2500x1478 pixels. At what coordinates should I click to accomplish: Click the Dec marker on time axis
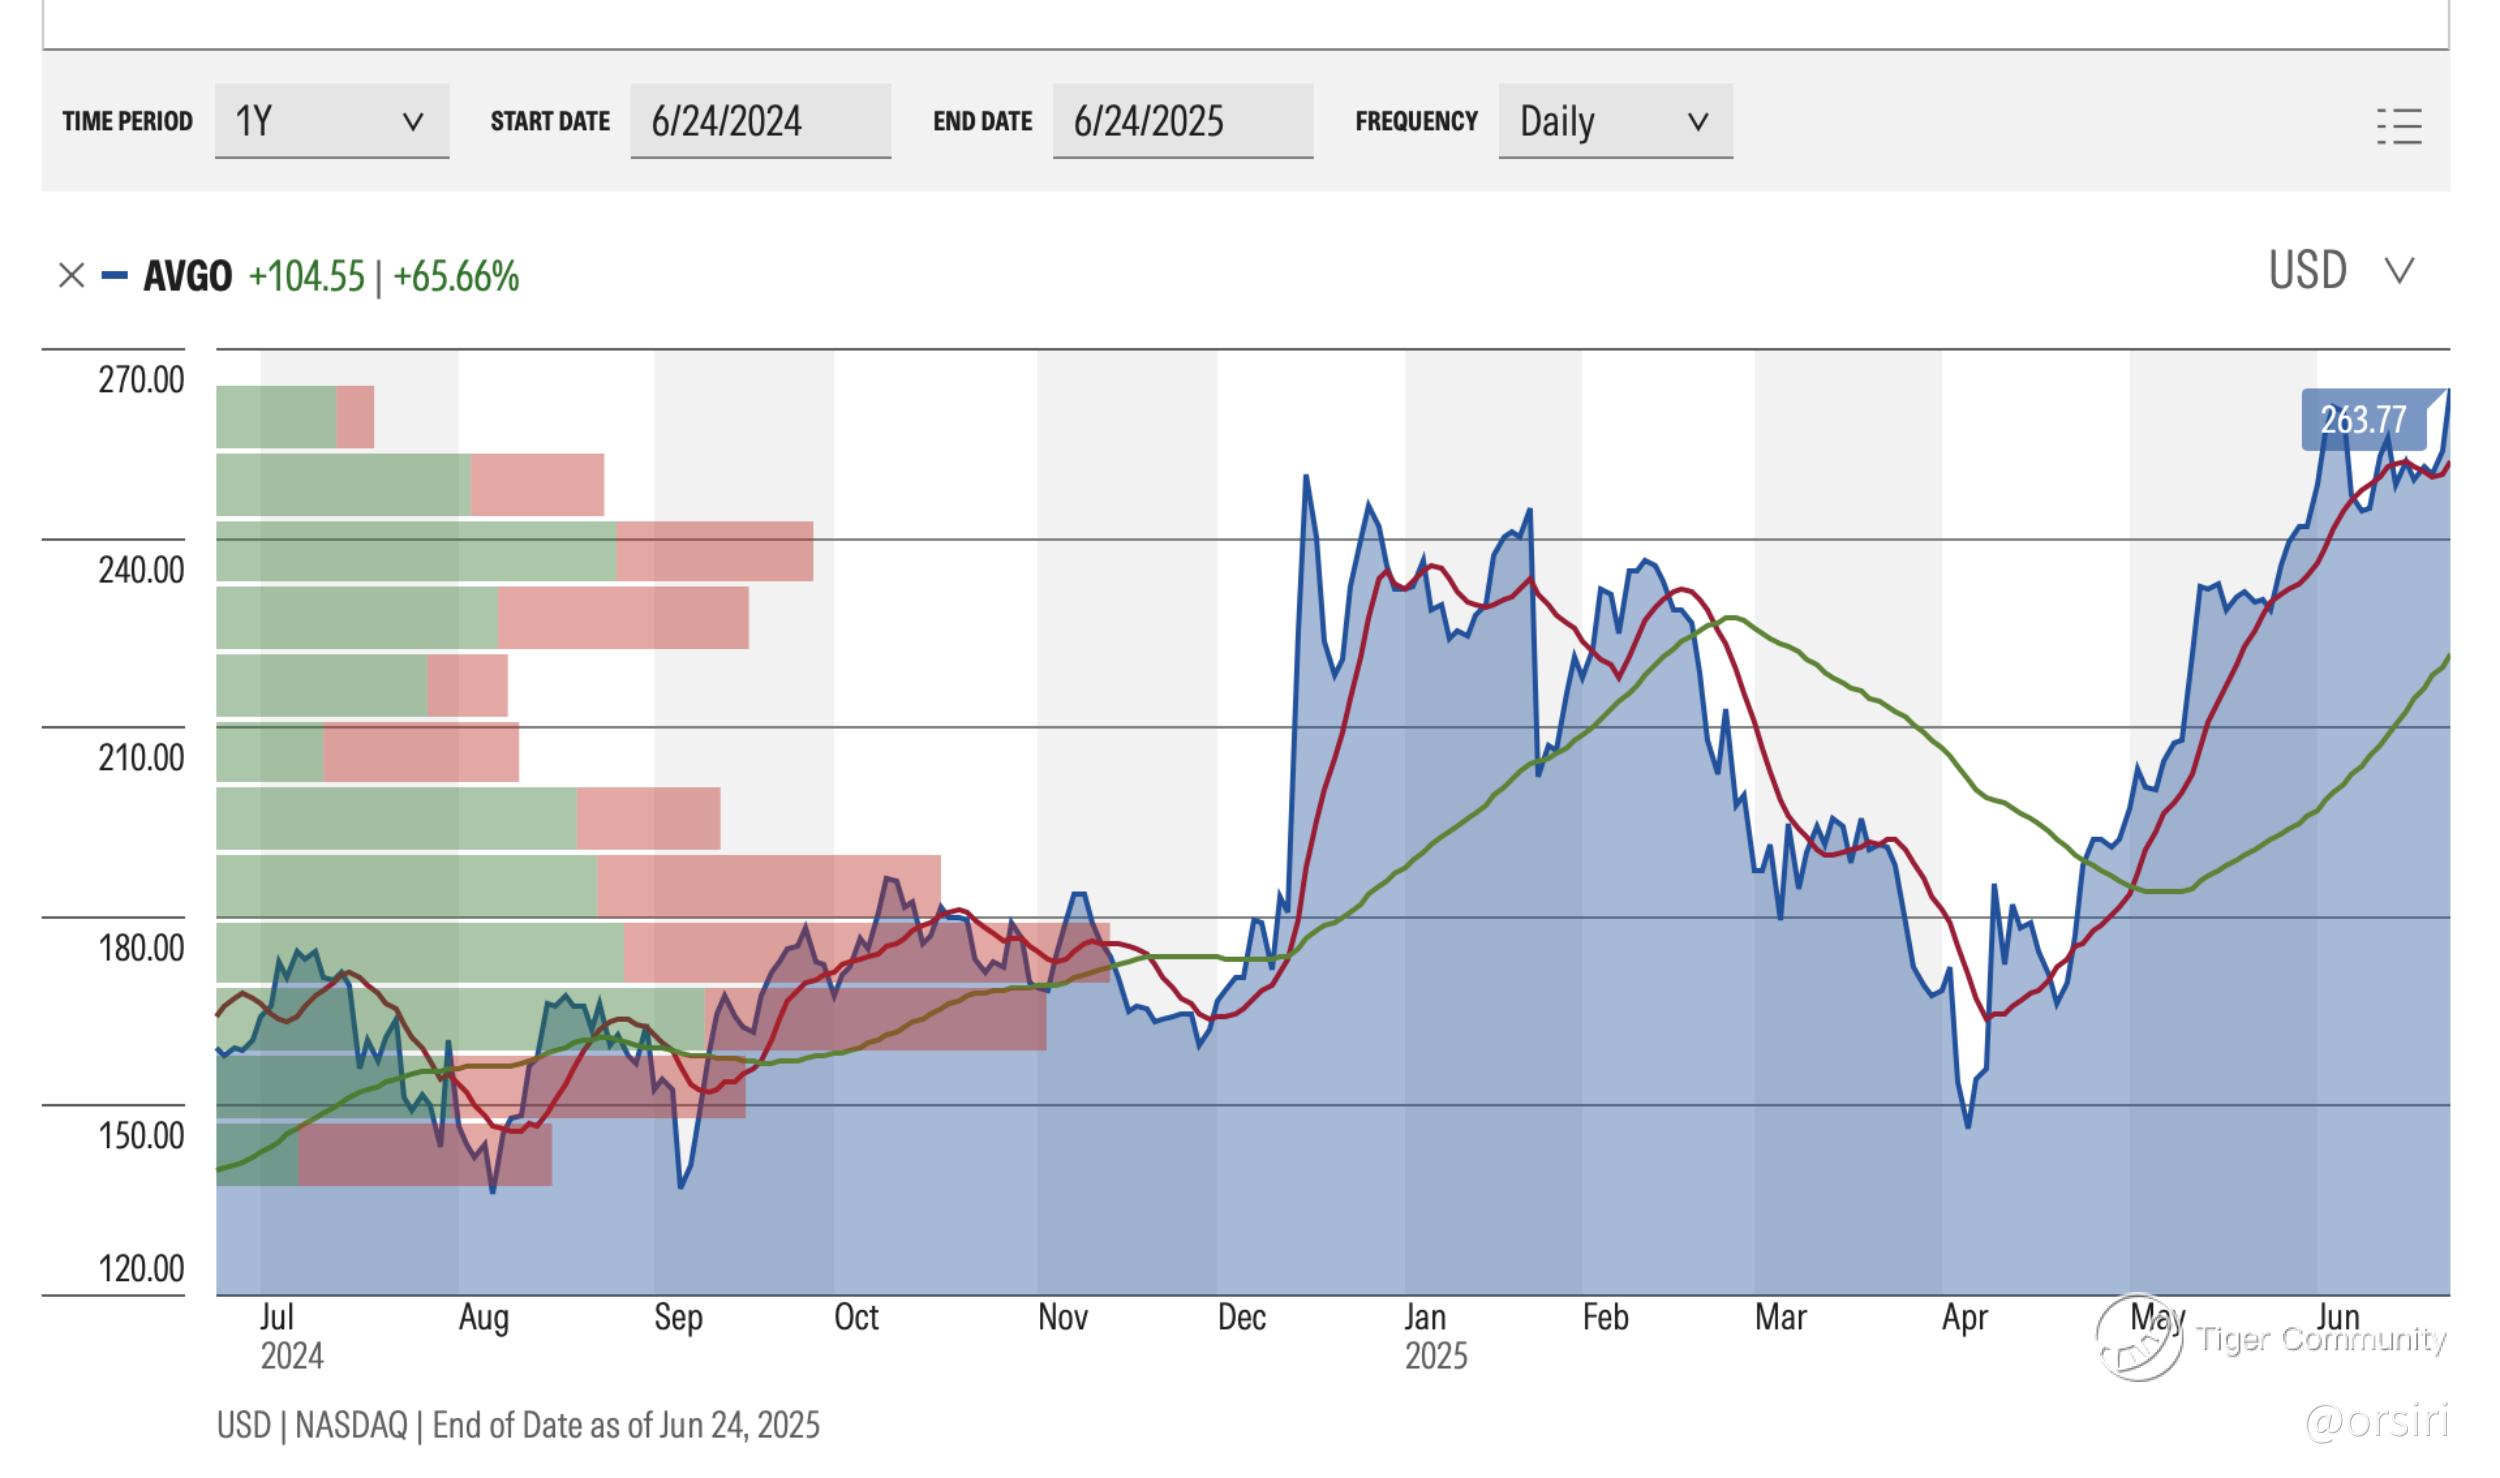click(x=1241, y=1317)
